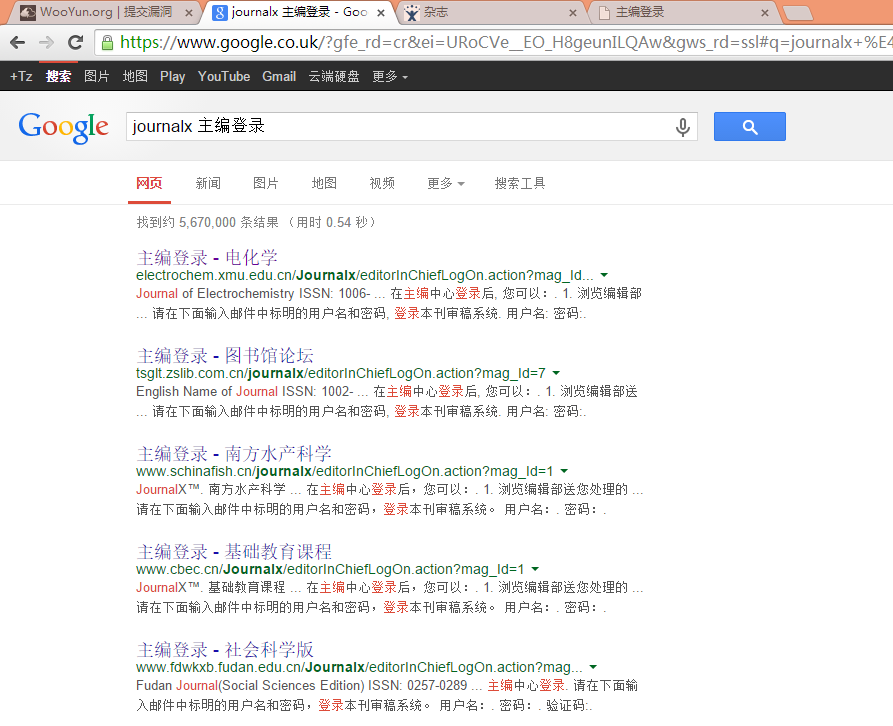
Task: Open Play in the black bar
Action: click(173, 76)
